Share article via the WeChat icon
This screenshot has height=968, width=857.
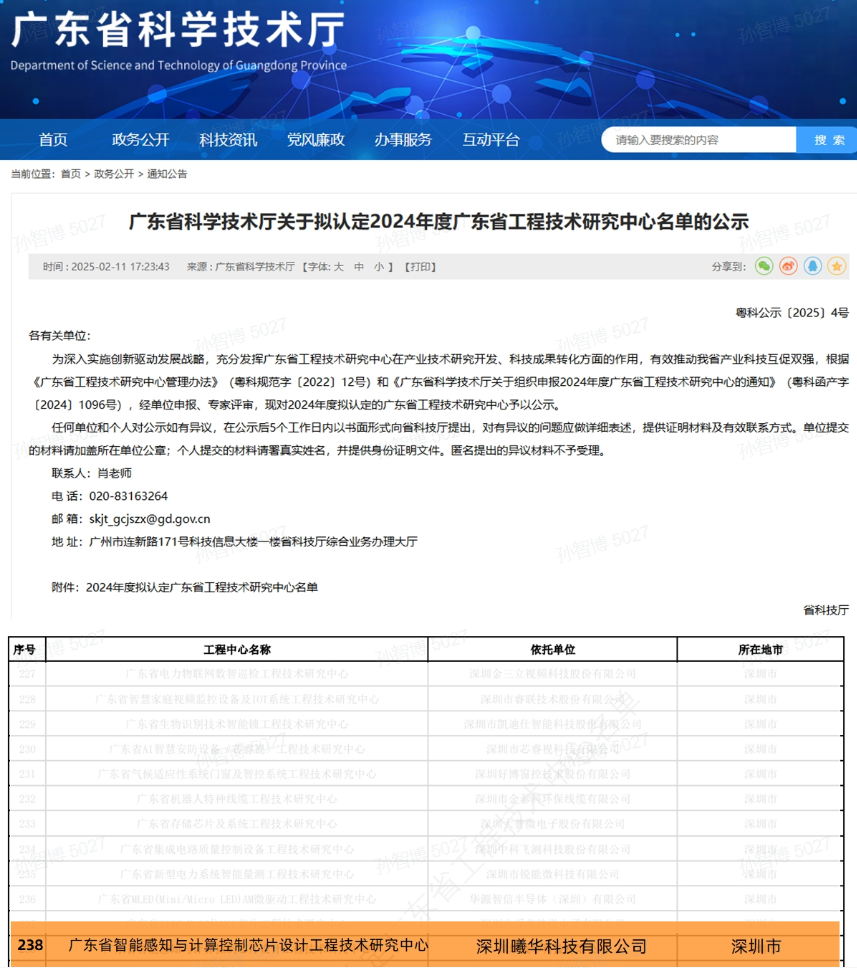pos(764,266)
